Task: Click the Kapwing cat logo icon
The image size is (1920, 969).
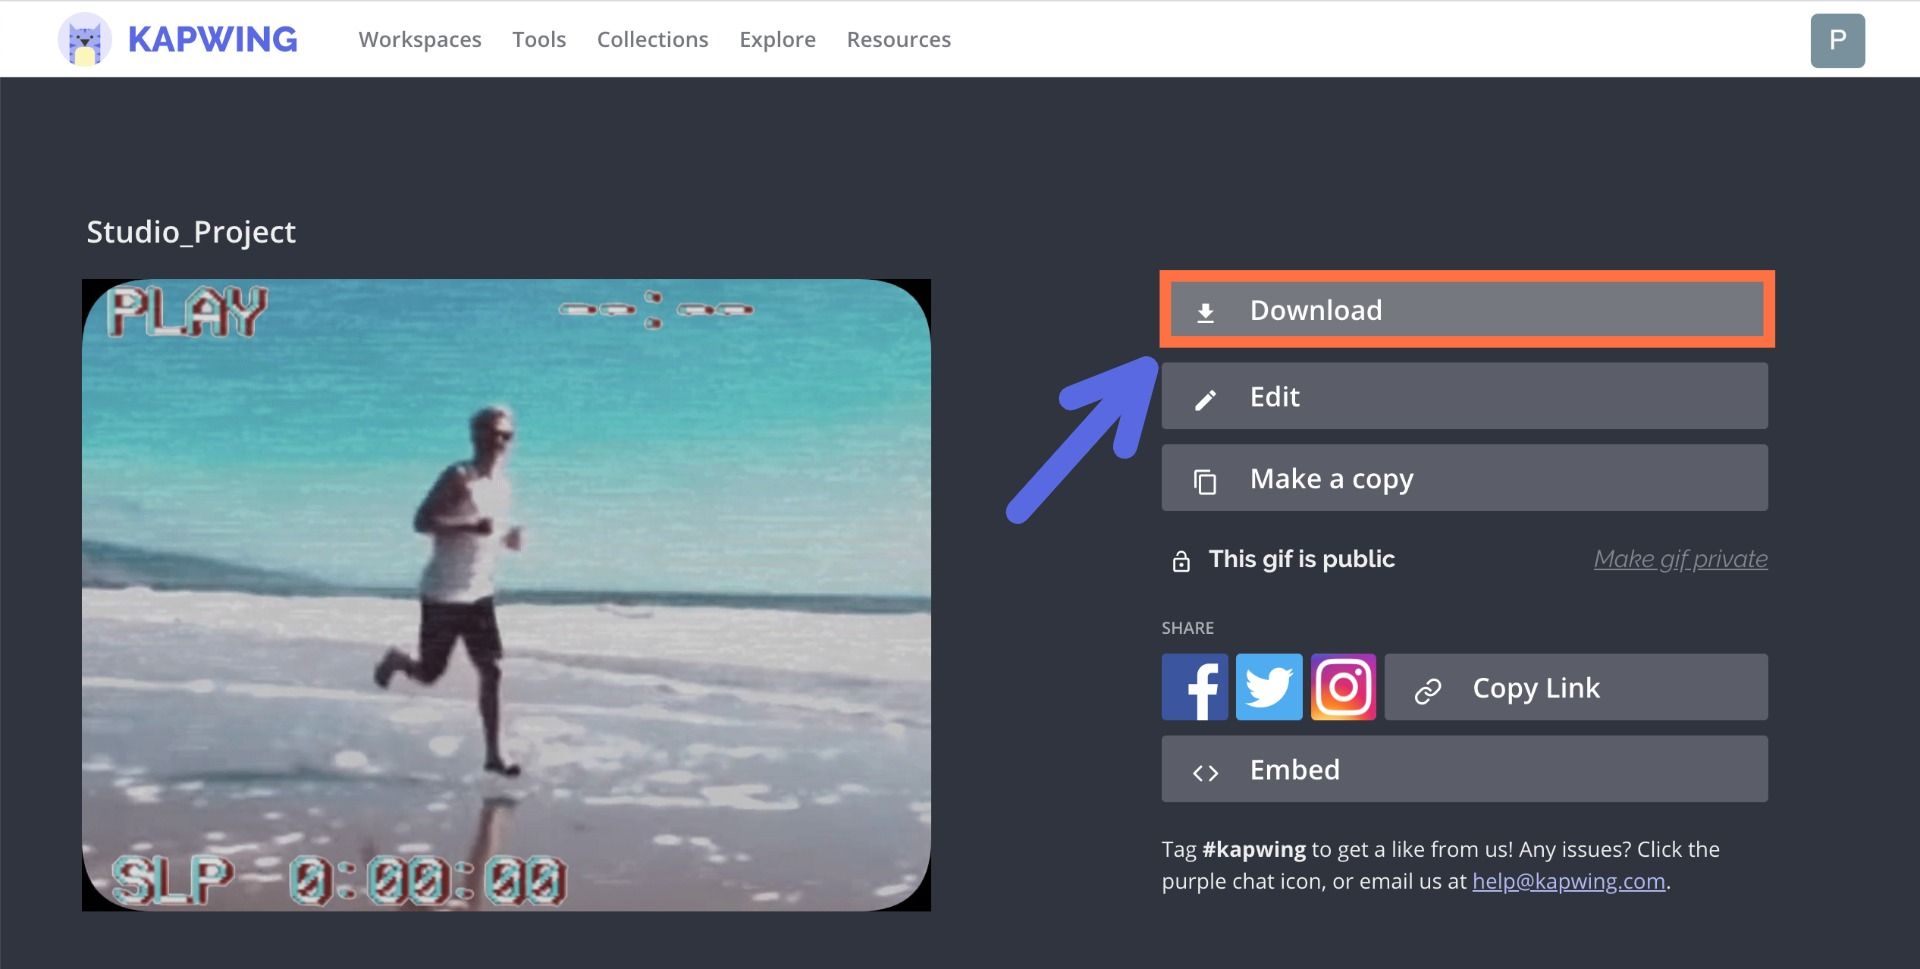Action: pyautogui.click(x=84, y=40)
